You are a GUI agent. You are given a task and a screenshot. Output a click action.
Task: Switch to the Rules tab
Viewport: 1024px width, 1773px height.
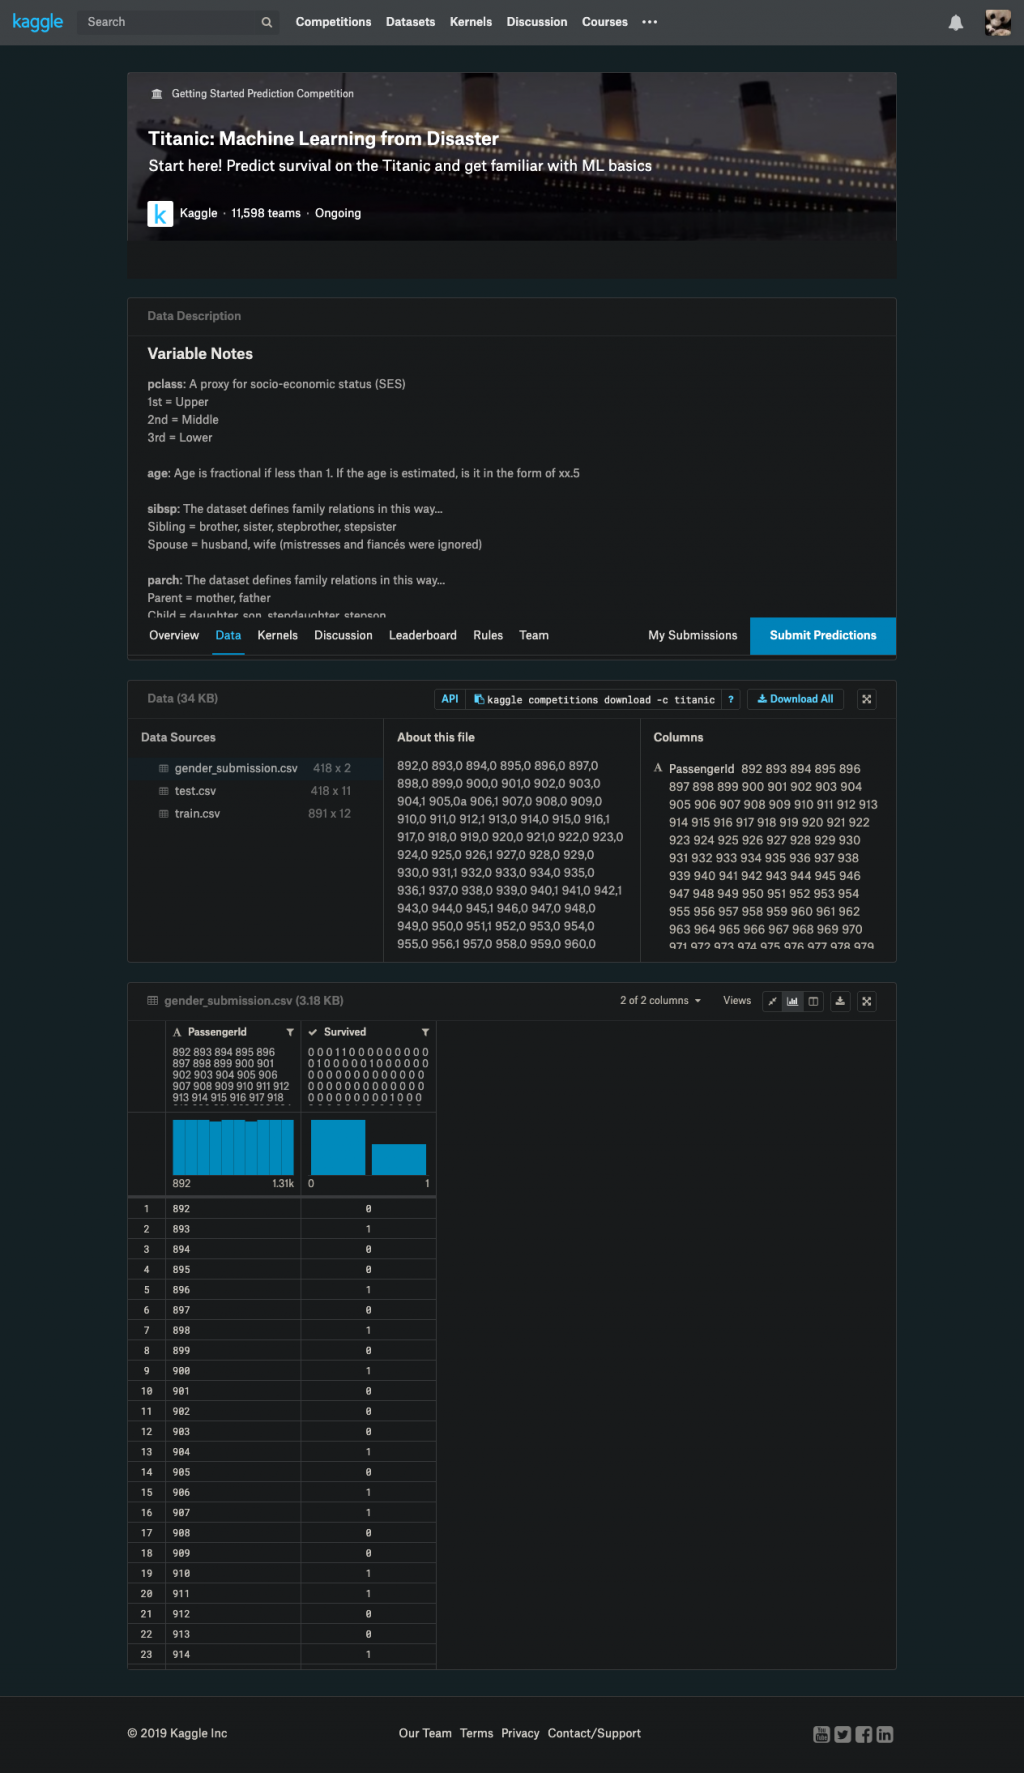pyautogui.click(x=488, y=636)
